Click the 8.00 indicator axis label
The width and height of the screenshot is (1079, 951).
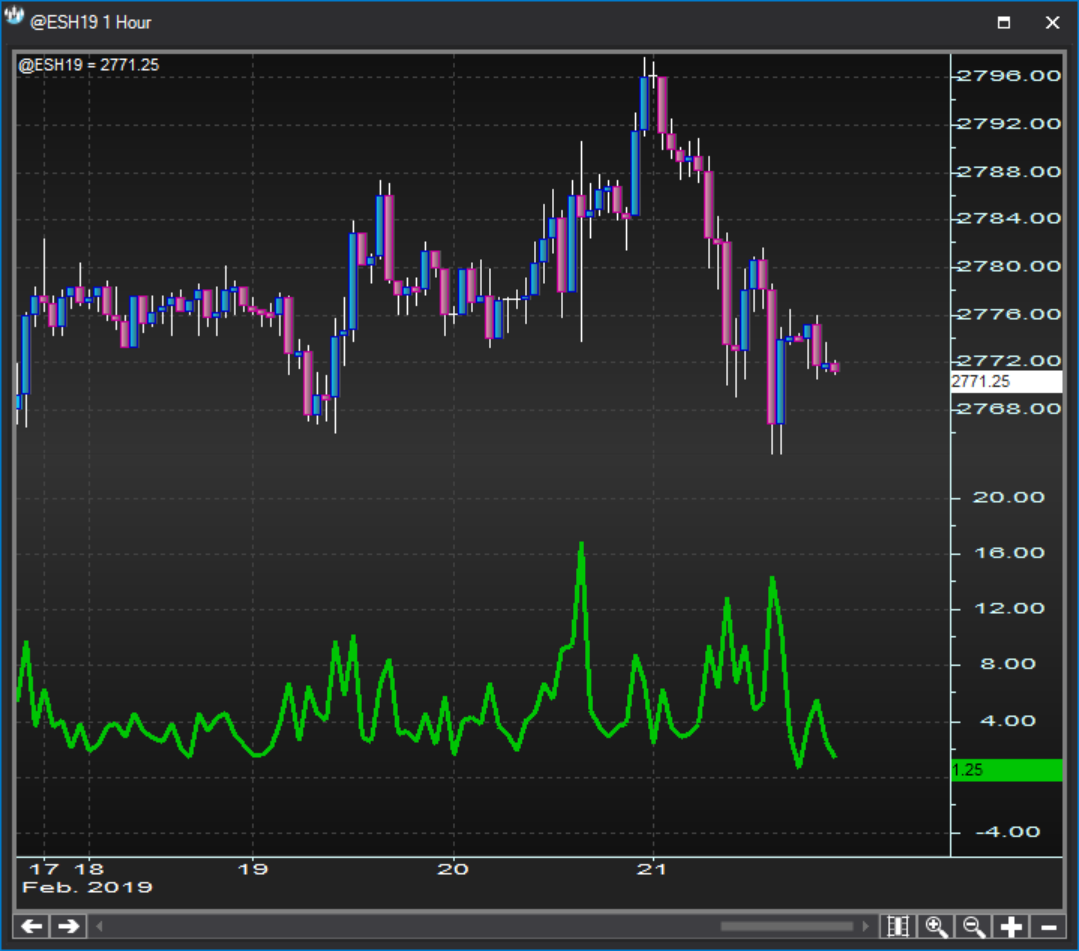click(x=1007, y=664)
